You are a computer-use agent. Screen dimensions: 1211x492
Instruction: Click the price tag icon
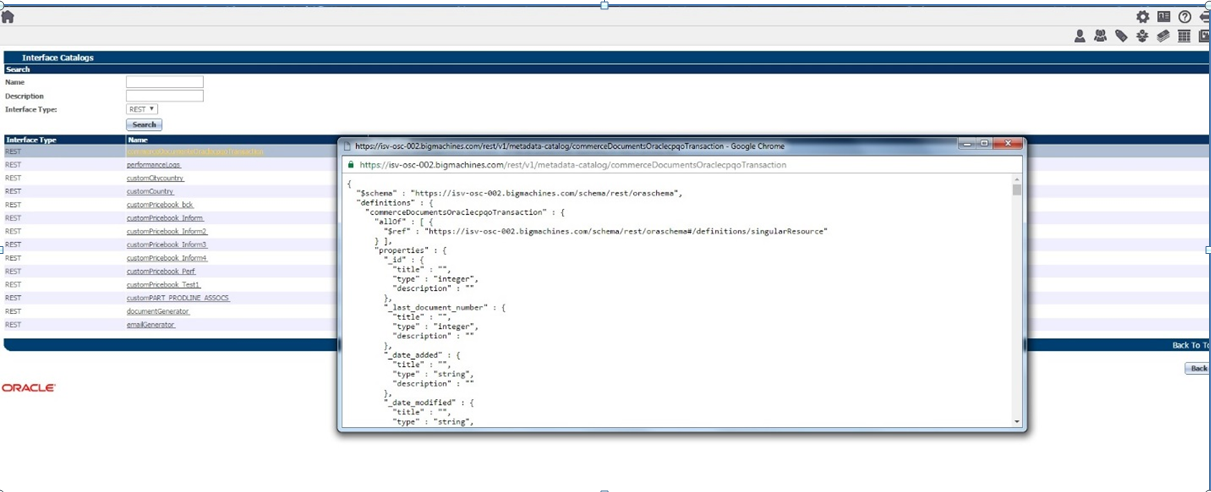coord(1122,36)
